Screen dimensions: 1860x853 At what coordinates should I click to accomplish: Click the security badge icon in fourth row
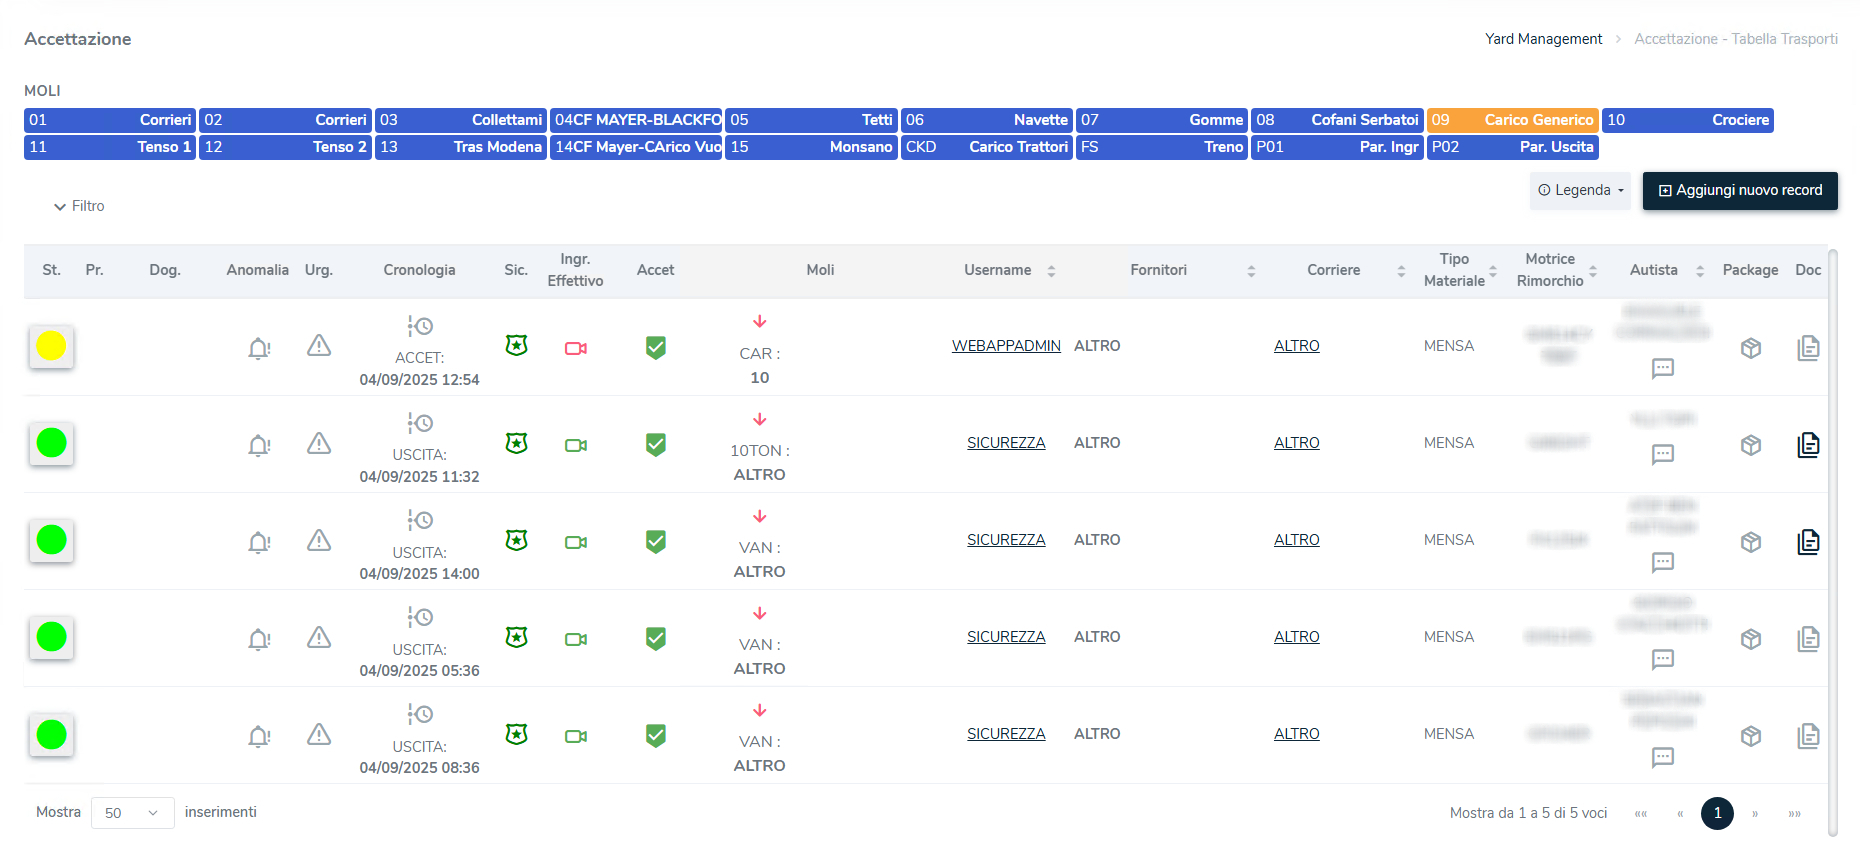(516, 637)
